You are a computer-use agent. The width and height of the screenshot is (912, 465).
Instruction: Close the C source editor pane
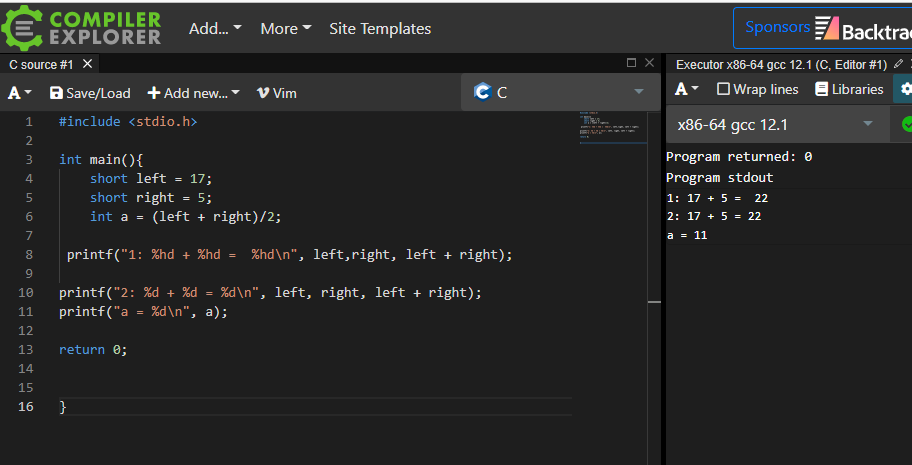click(650, 63)
